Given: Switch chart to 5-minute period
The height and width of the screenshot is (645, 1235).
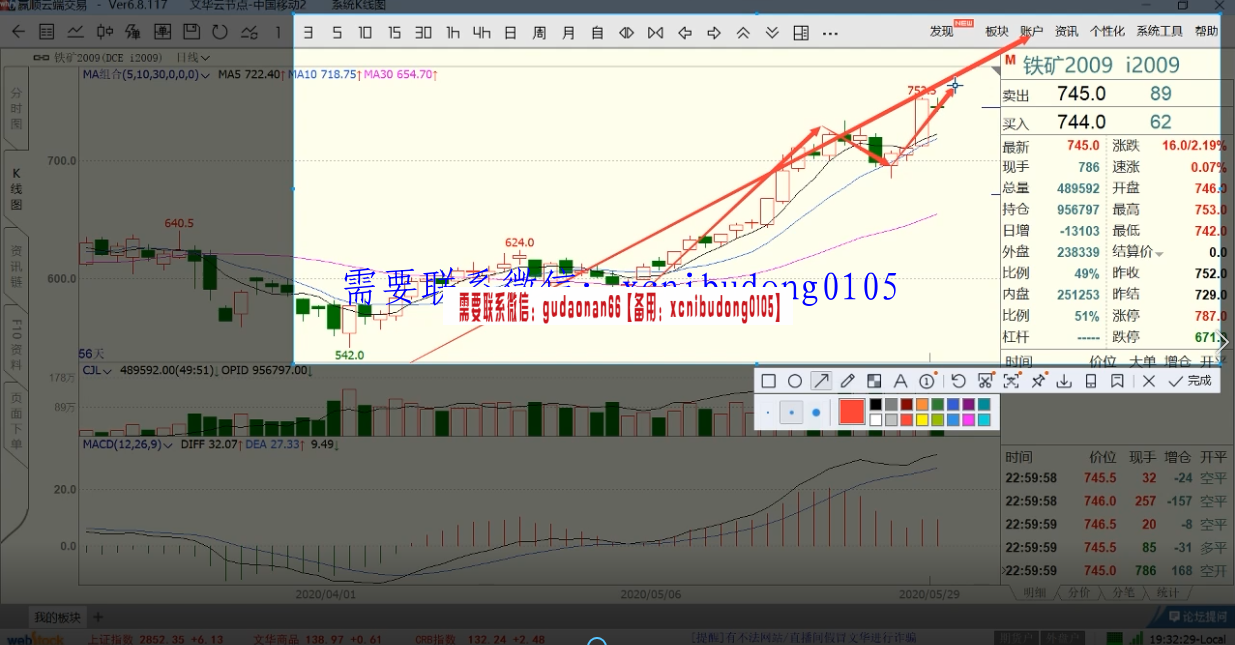Looking at the screenshot, I should (x=337, y=33).
